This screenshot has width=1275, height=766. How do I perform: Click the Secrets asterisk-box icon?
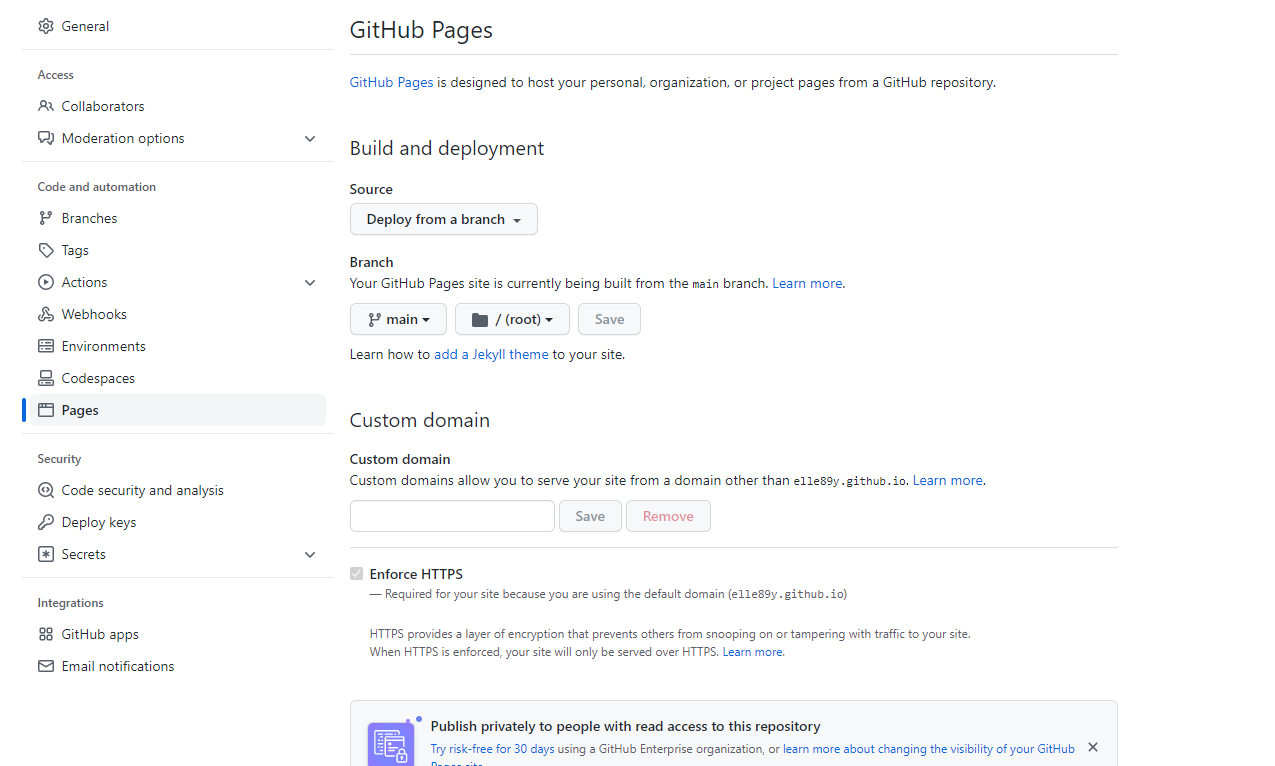tap(46, 554)
